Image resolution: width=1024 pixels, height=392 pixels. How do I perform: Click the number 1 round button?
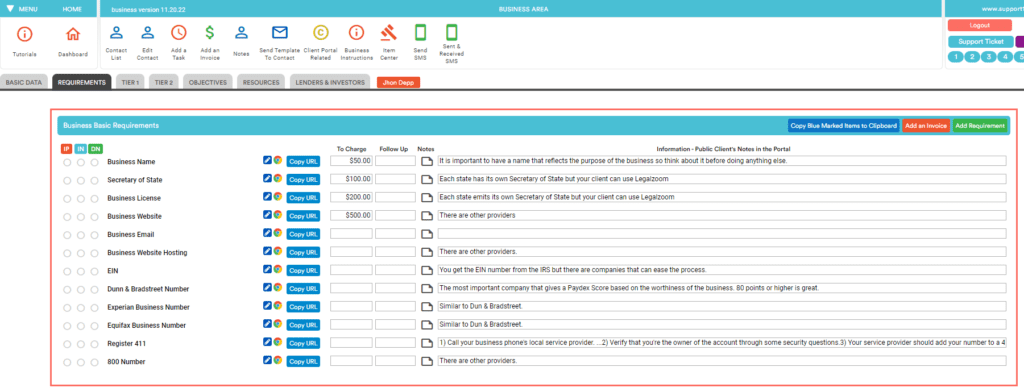[956, 57]
